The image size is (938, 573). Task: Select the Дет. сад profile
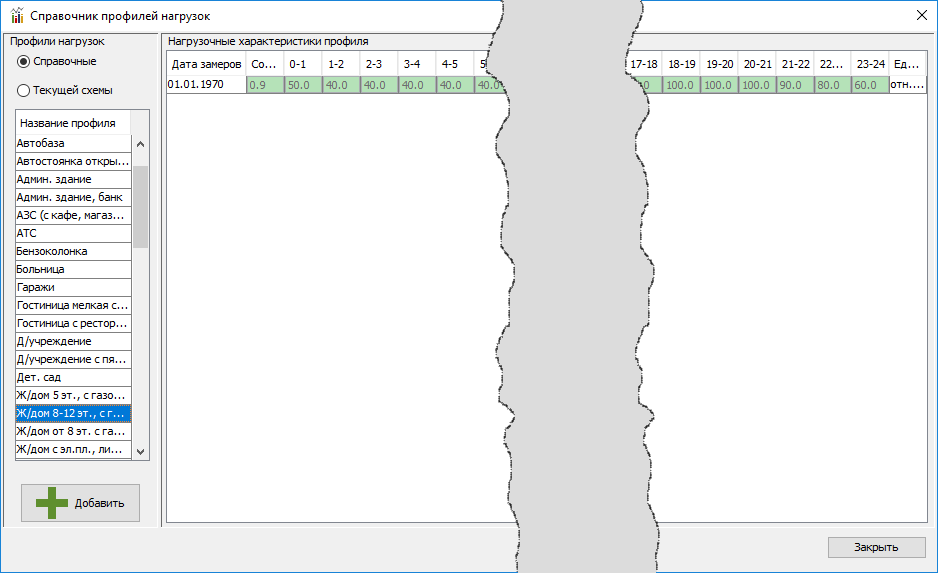pos(73,377)
